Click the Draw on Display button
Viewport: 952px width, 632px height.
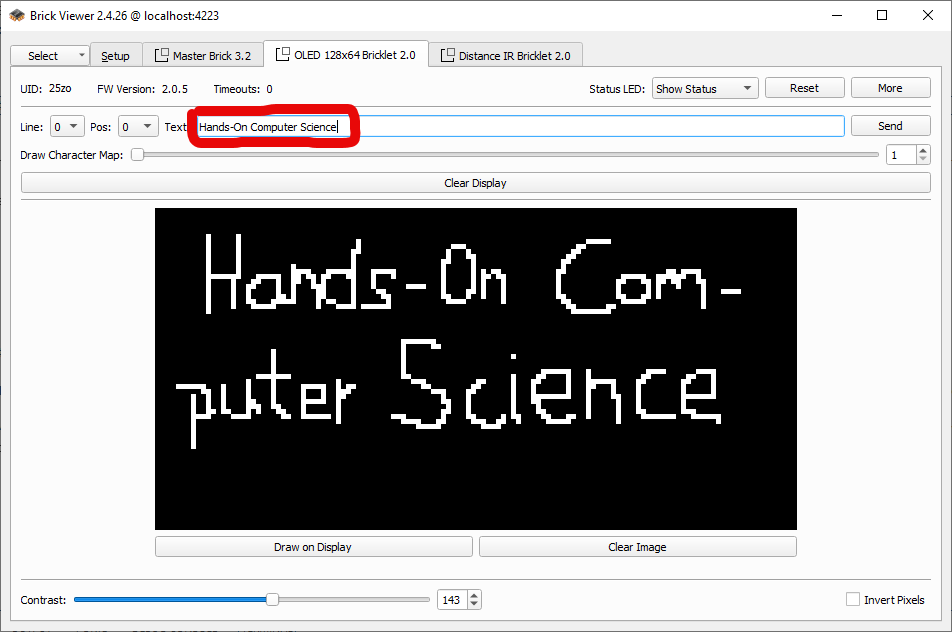[x=313, y=547]
